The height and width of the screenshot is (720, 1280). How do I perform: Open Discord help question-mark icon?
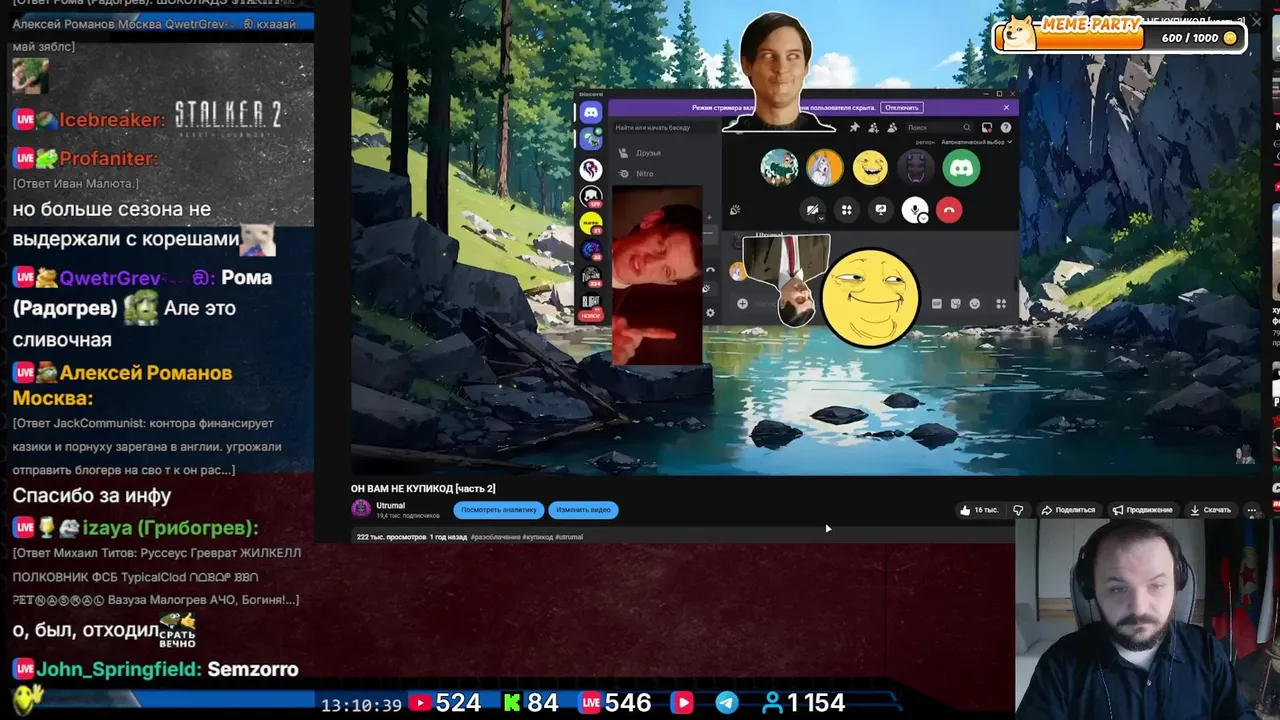[1006, 128]
